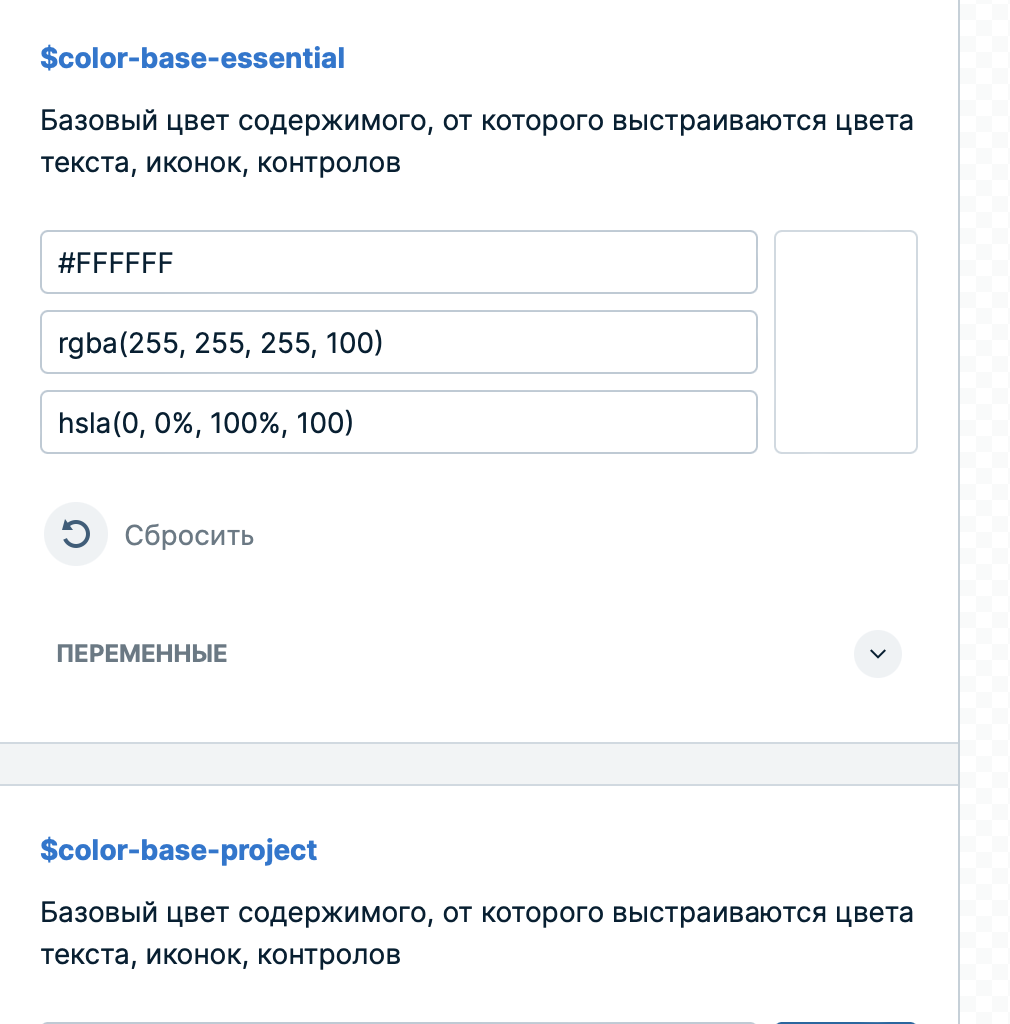Click the rgba(255, 255, 255, 100) field

[x=398, y=342]
